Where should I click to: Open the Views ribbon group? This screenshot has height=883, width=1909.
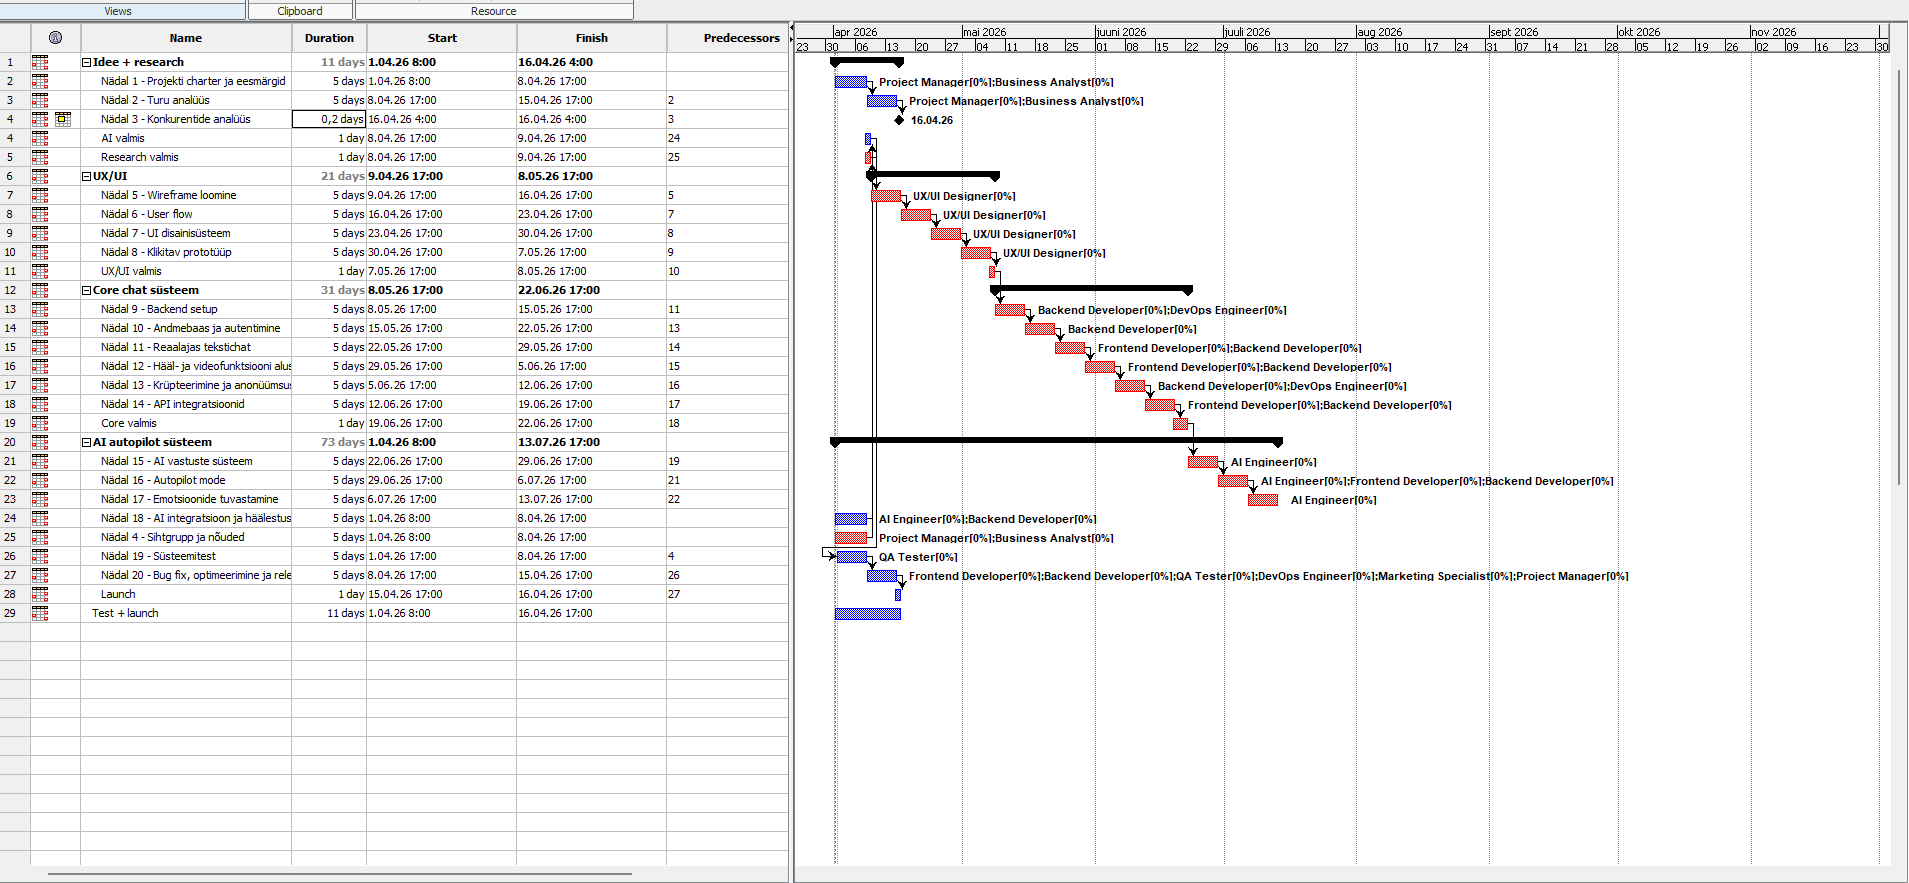(x=118, y=11)
